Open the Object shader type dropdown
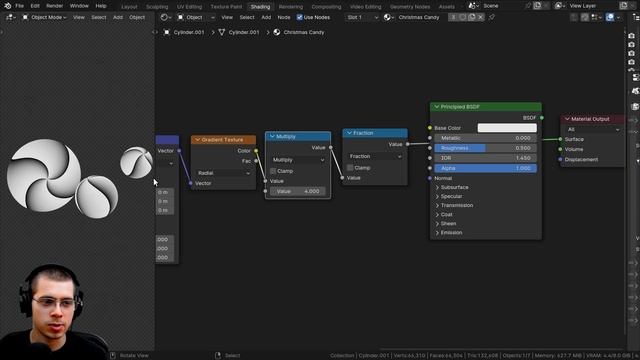 [x=196, y=17]
